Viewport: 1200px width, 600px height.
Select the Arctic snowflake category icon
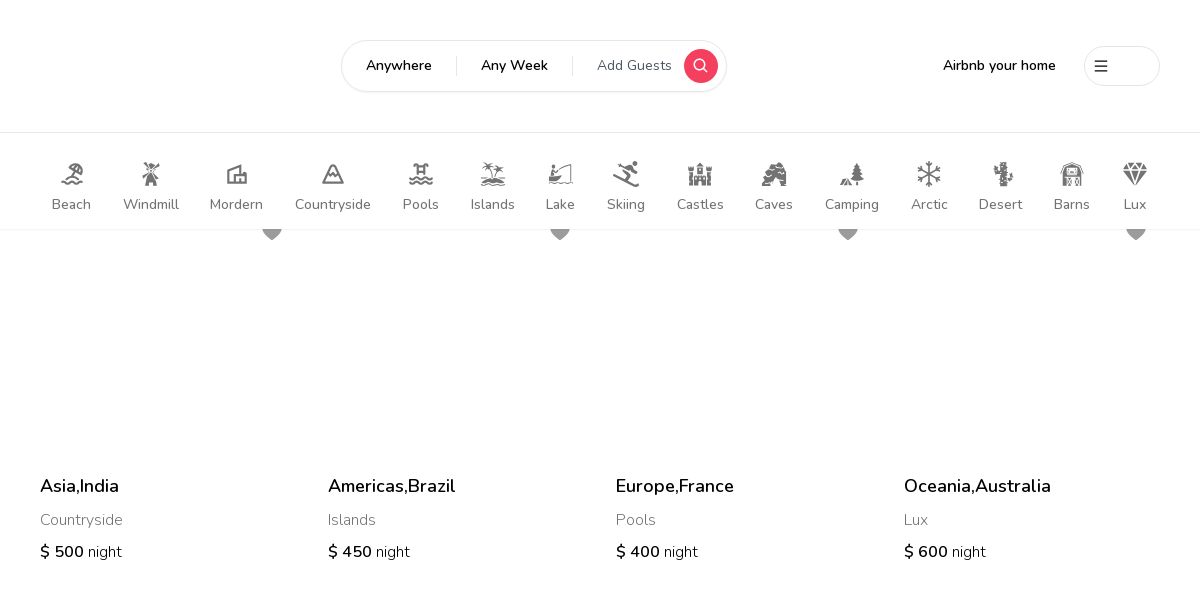pyautogui.click(x=929, y=175)
